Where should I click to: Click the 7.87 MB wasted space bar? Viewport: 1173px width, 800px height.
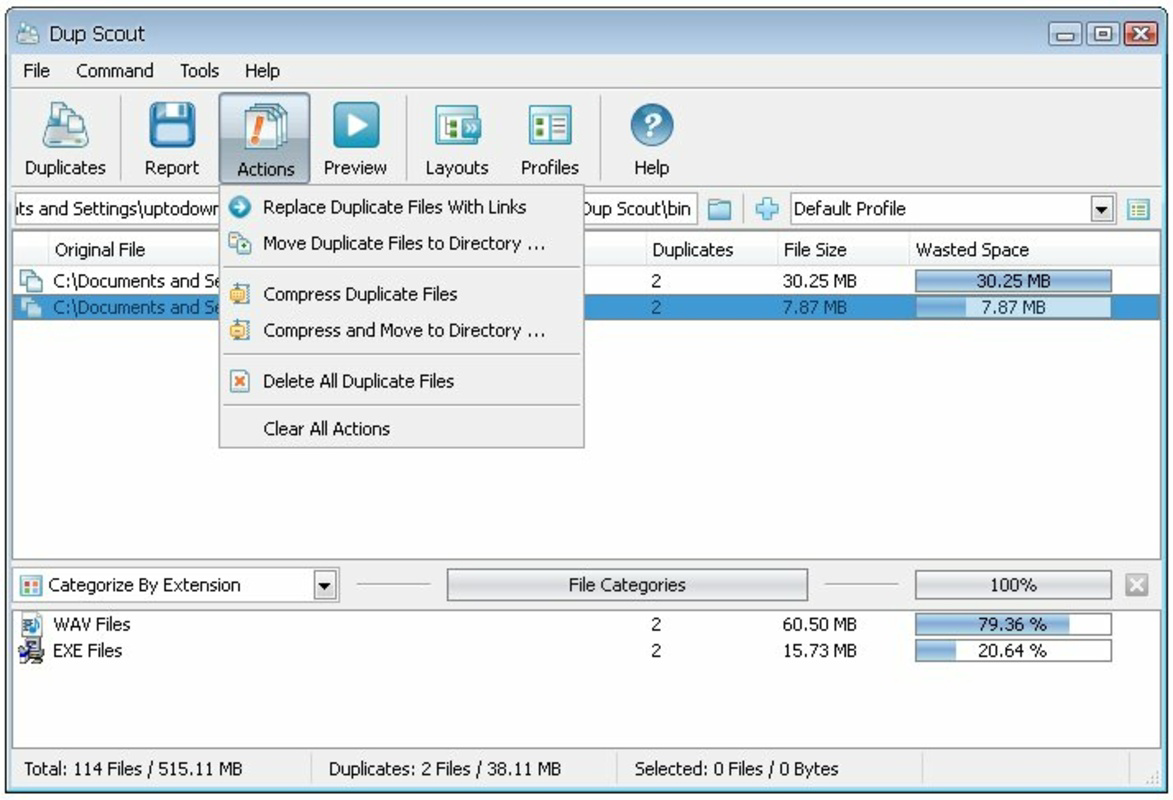pos(1013,307)
